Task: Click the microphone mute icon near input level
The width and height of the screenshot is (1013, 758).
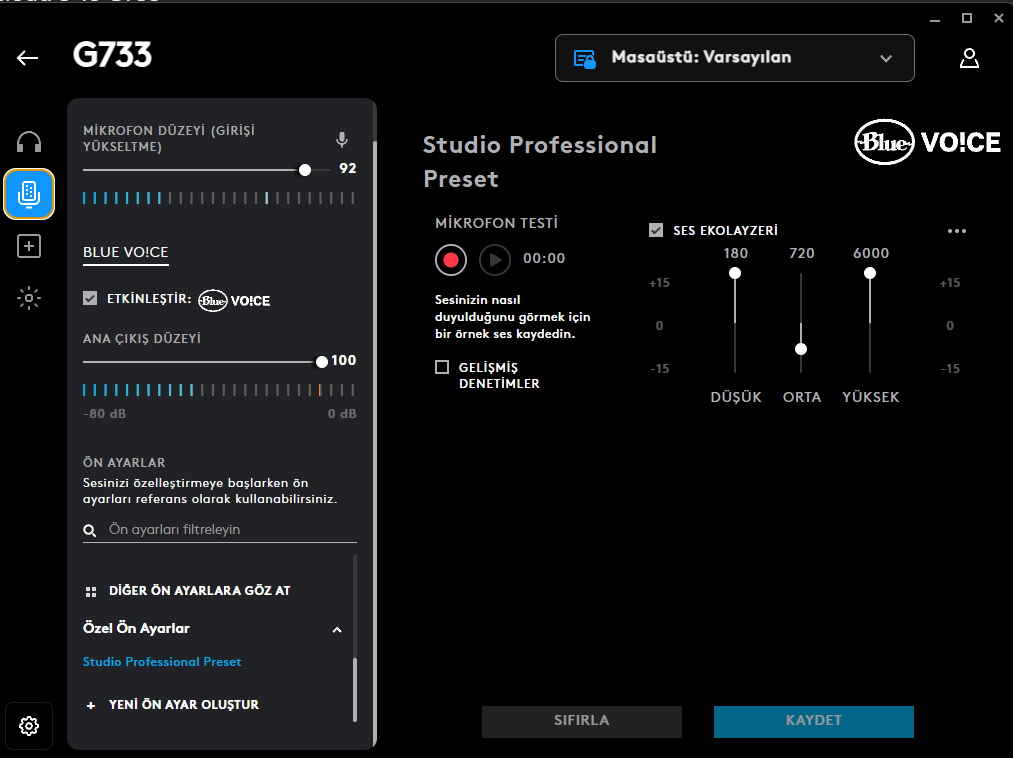Action: click(x=342, y=139)
